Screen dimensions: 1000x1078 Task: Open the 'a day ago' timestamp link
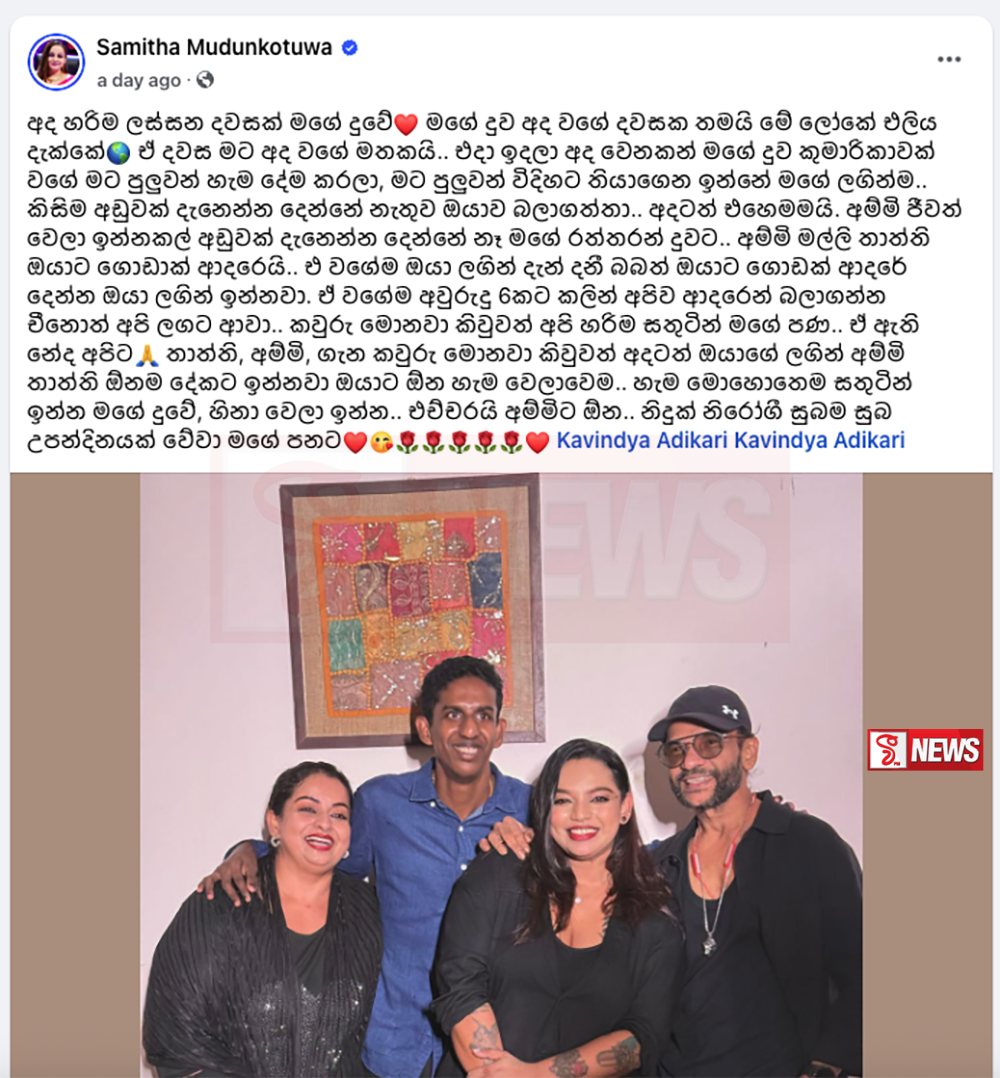pyautogui.click(x=138, y=80)
